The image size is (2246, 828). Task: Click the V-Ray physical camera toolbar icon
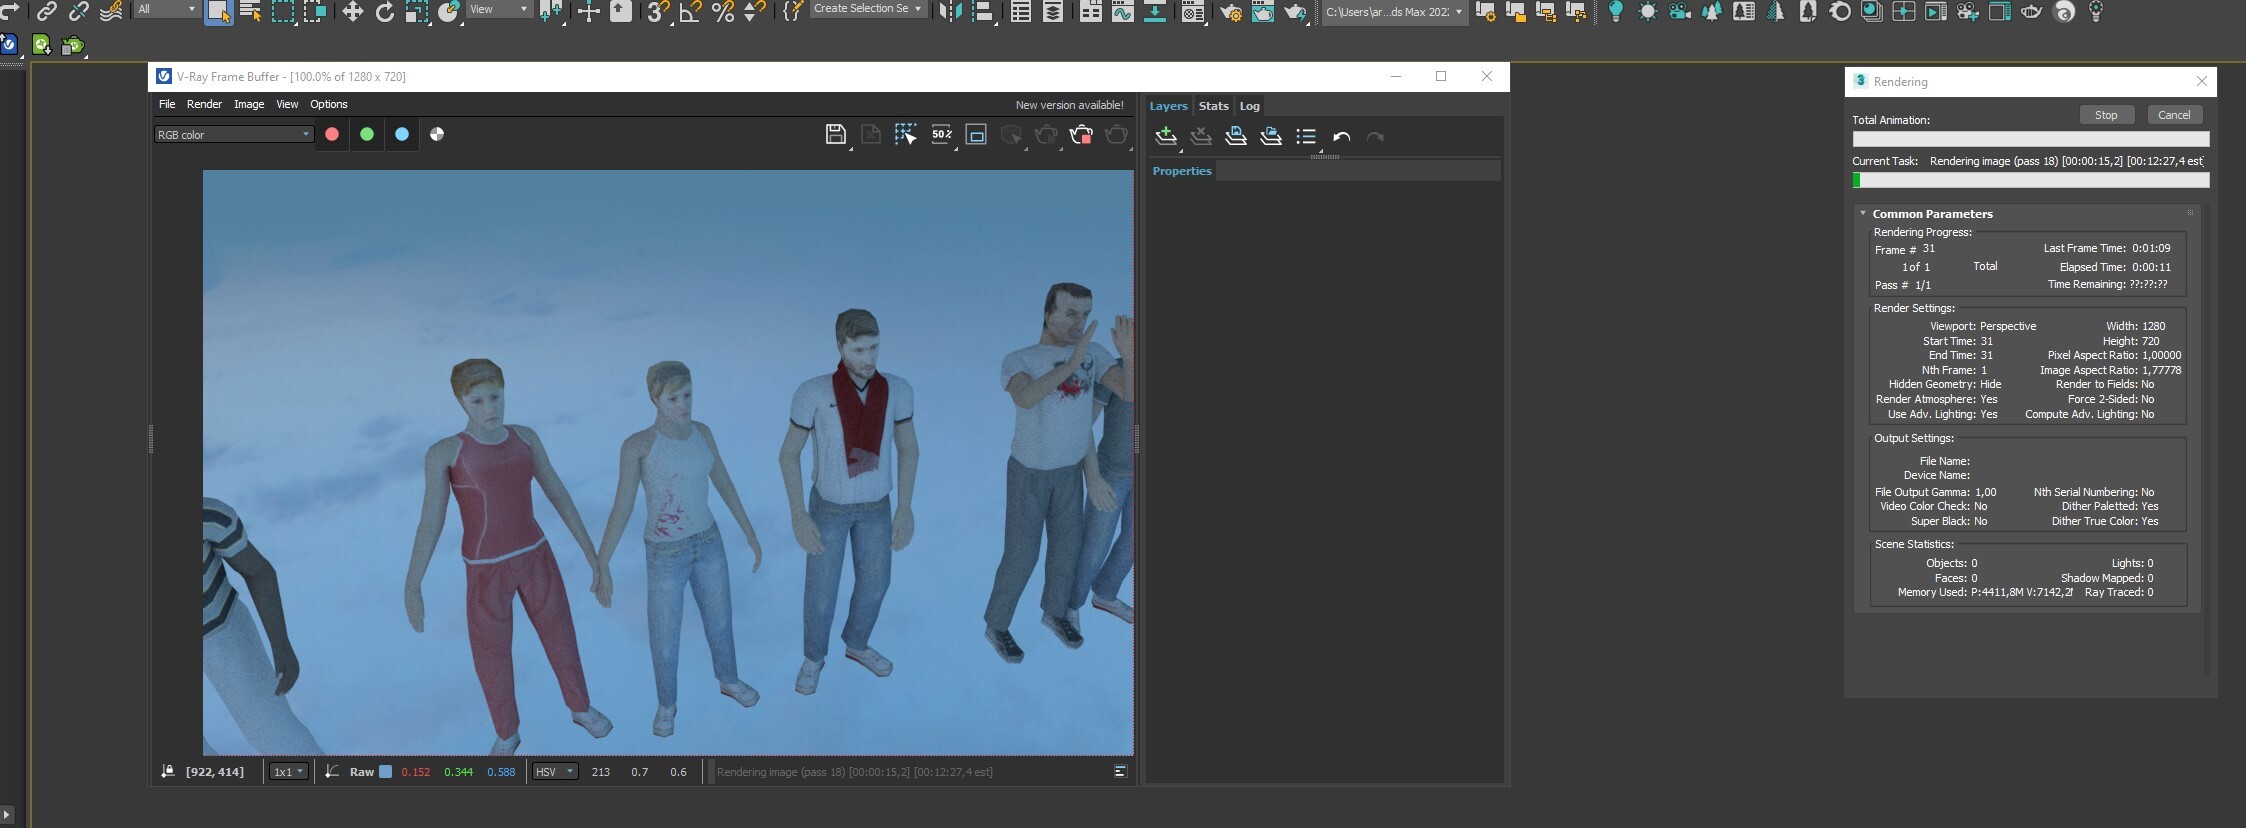tap(1679, 12)
